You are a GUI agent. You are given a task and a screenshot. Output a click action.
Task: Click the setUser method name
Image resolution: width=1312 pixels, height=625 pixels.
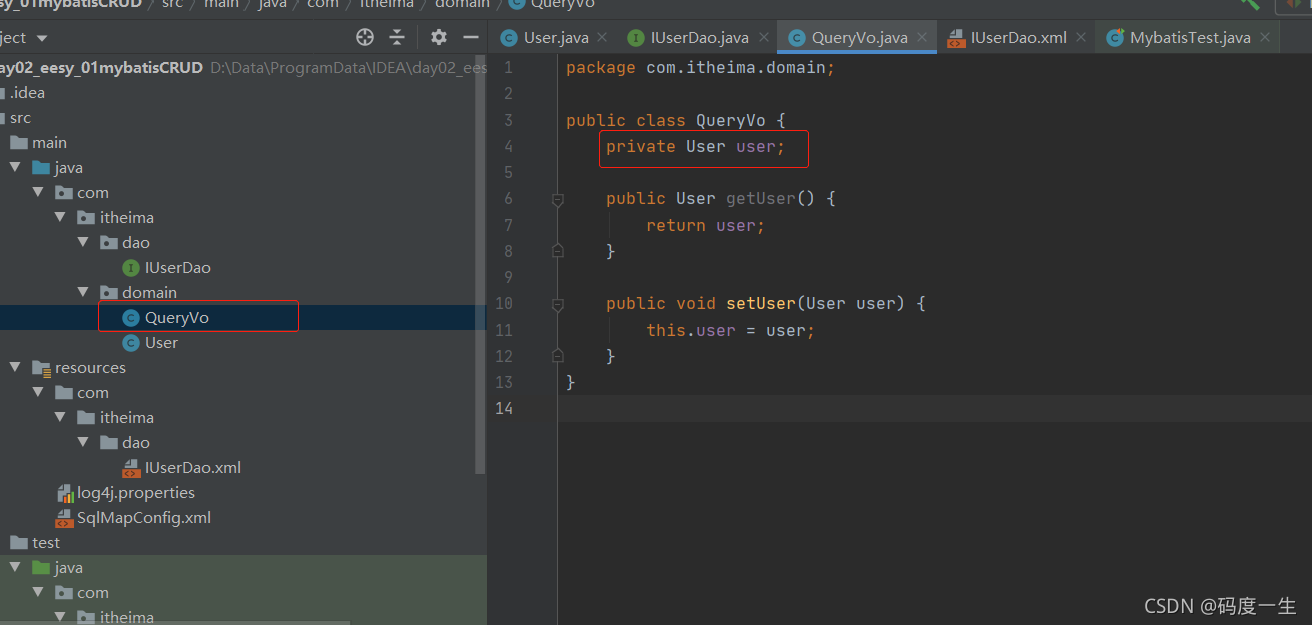[x=760, y=304]
